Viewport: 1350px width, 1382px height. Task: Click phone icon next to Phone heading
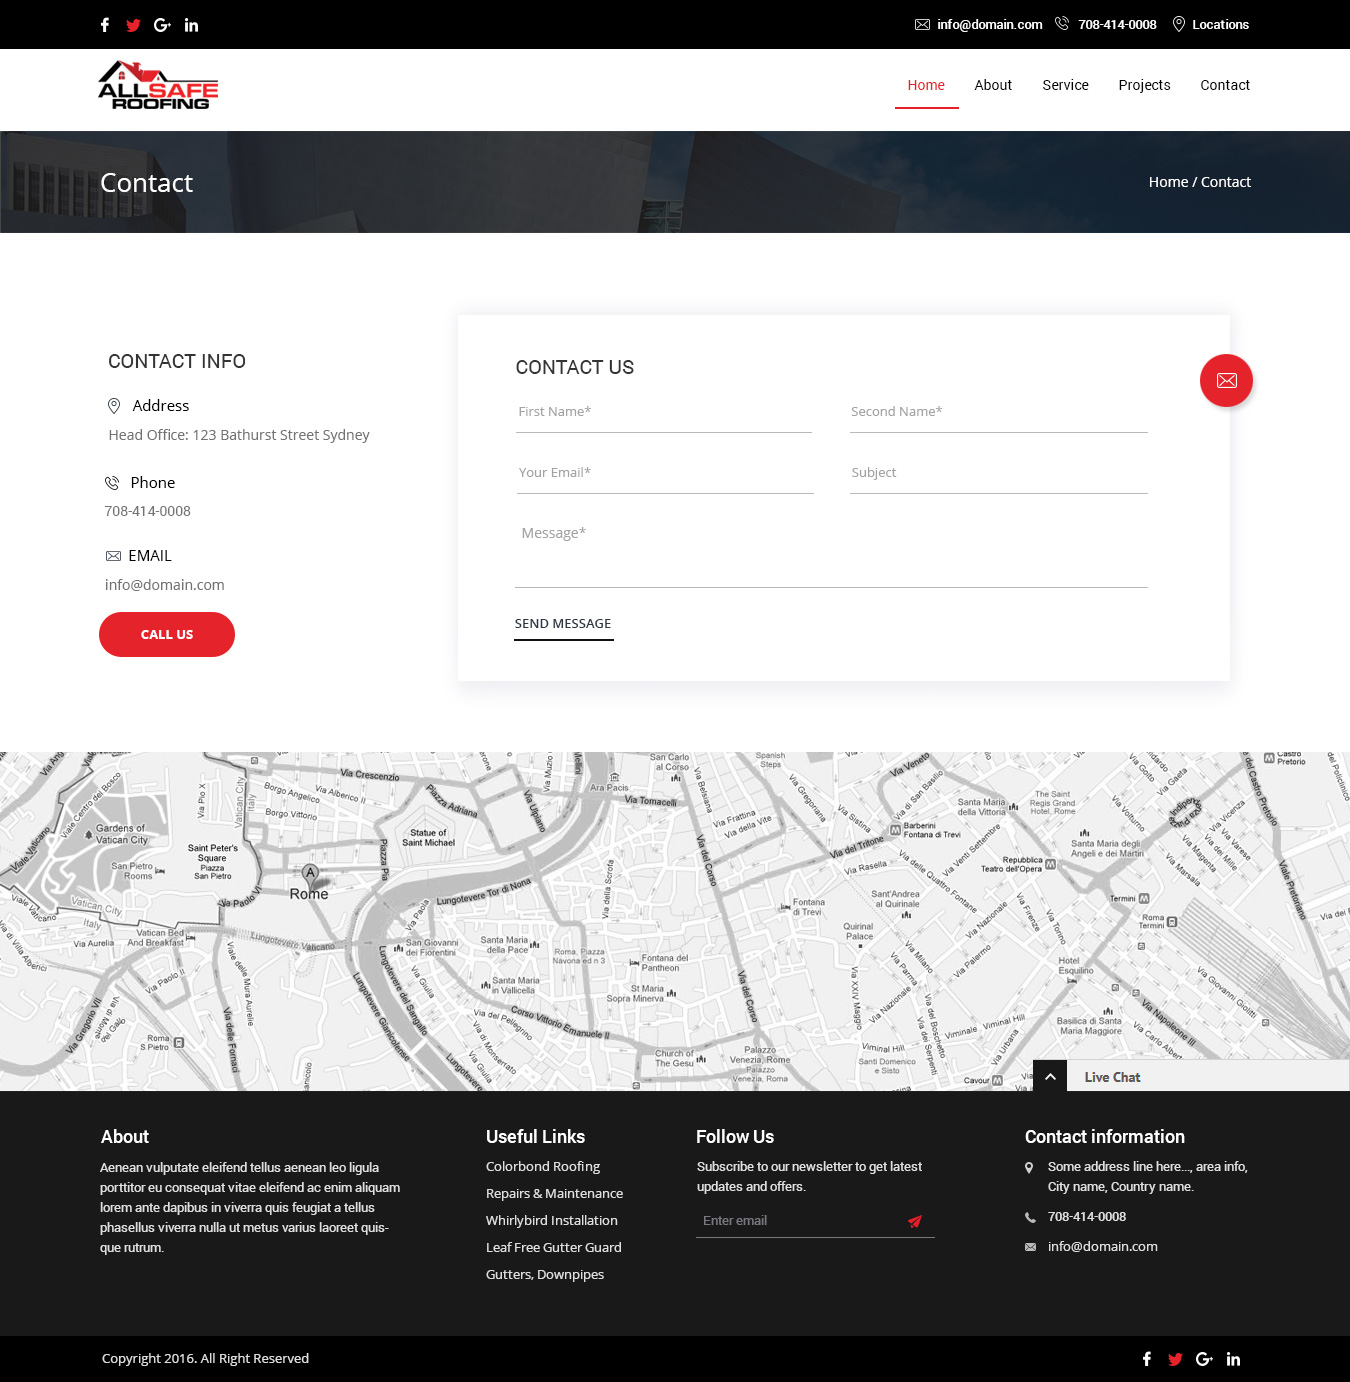(112, 483)
